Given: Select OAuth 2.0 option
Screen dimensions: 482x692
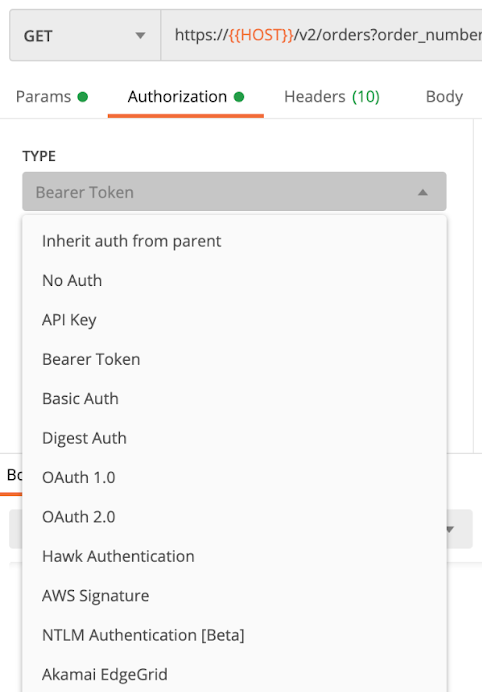Looking at the screenshot, I should (x=234, y=517).
